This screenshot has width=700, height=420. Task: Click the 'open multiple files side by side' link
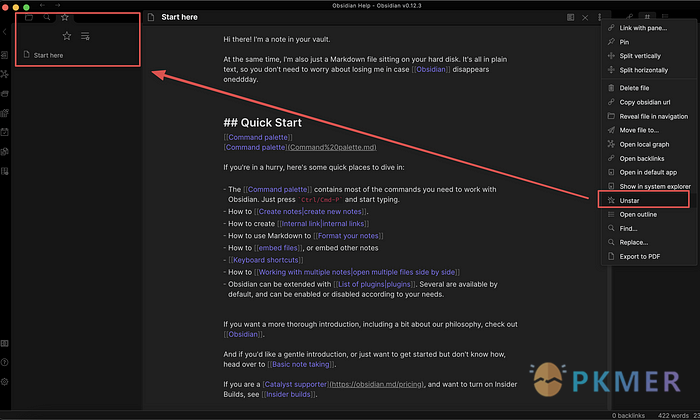click(x=404, y=272)
